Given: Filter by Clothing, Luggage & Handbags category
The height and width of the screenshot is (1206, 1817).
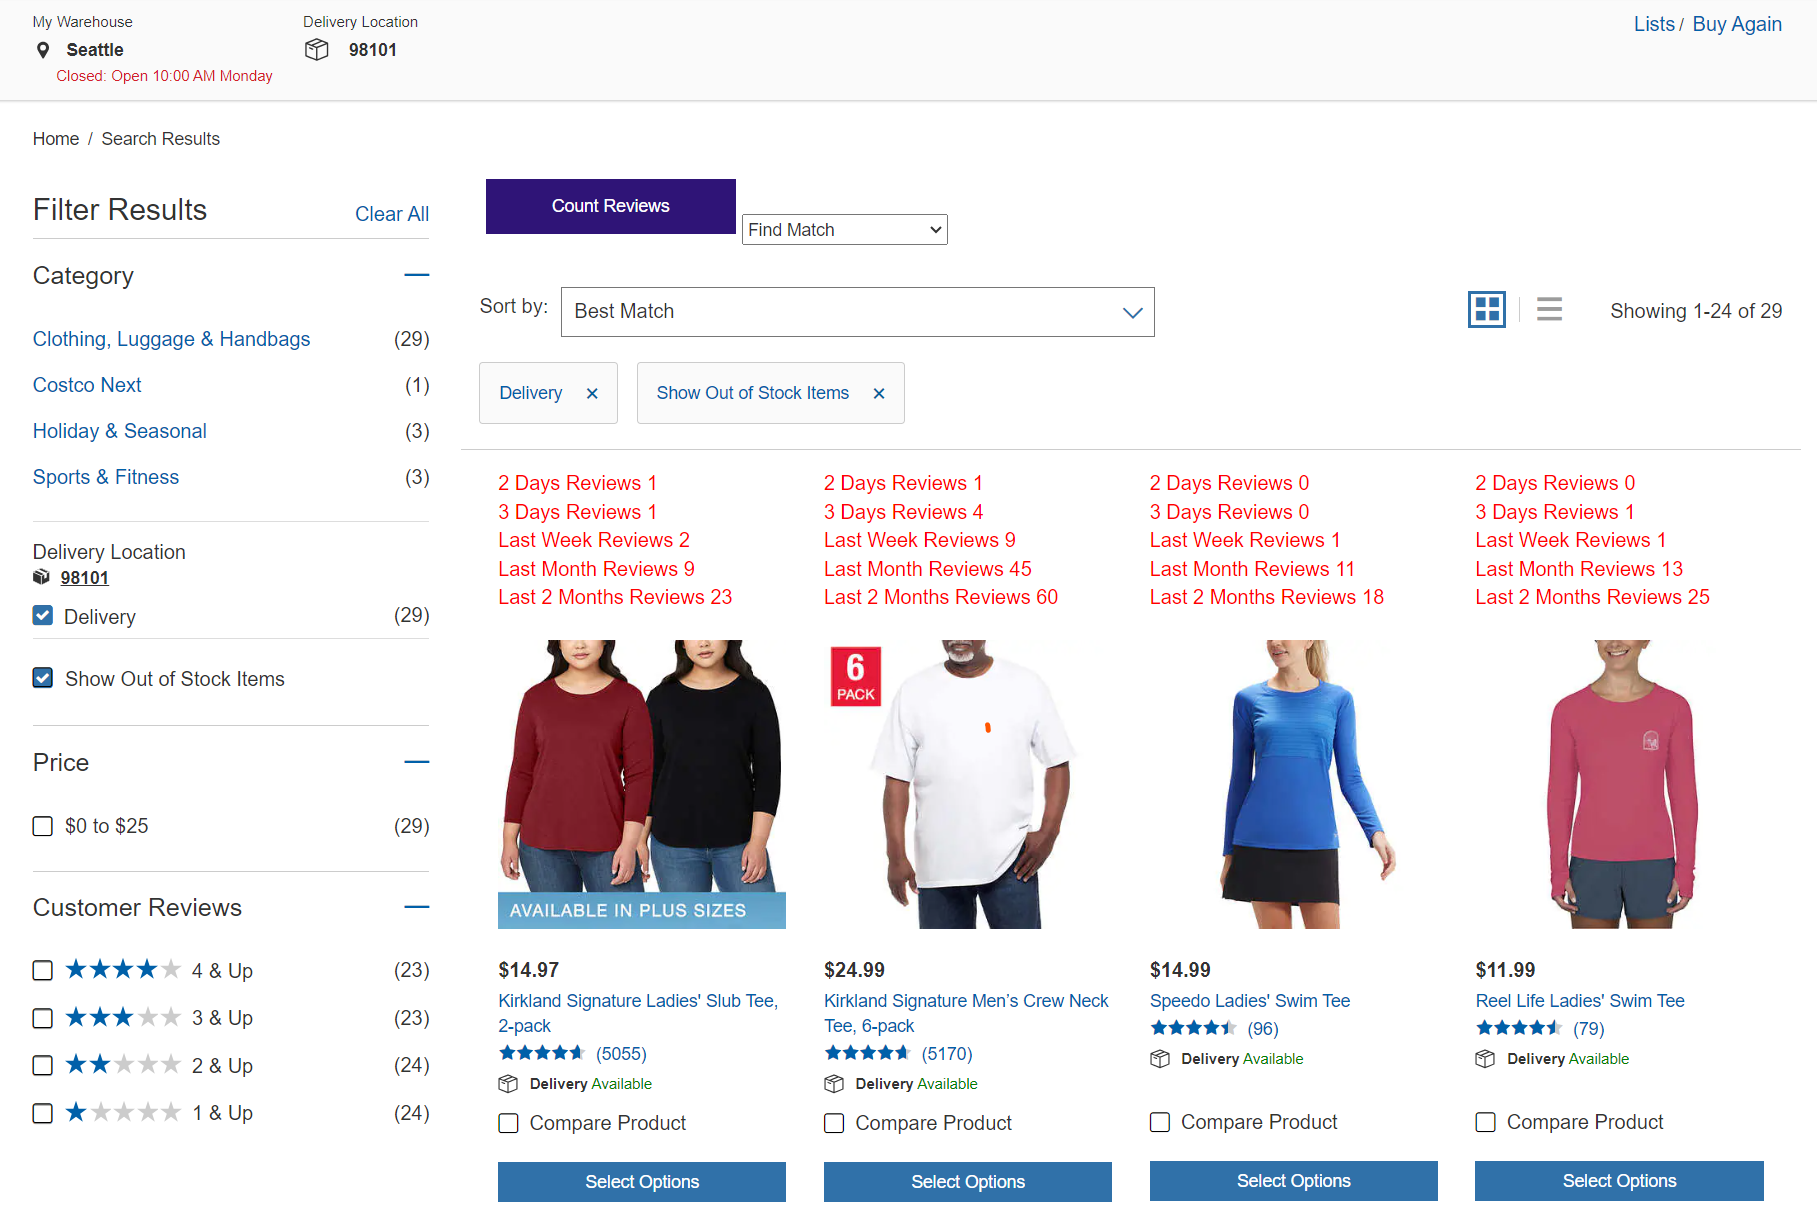Looking at the screenshot, I should click(x=172, y=339).
